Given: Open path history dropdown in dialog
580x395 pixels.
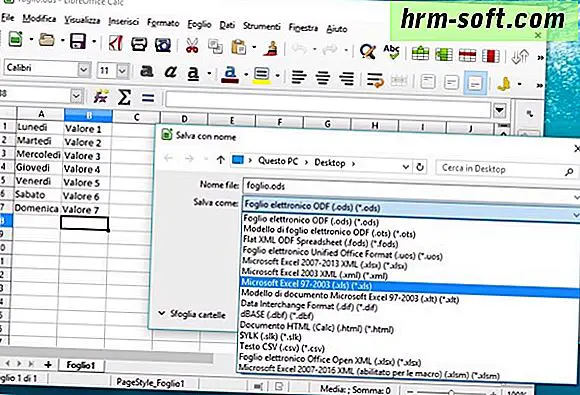Looking at the screenshot, I should click(406, 167).
